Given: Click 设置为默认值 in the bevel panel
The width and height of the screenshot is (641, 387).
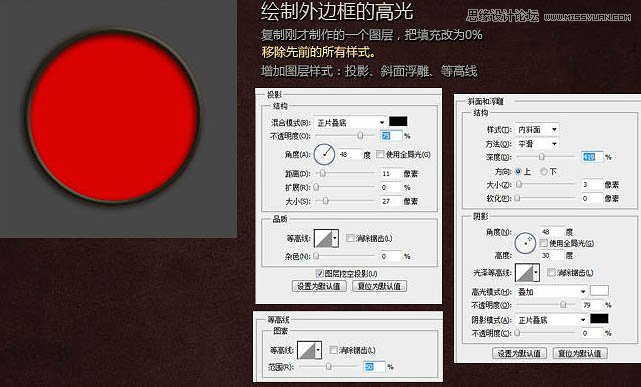Looking at the screenshot, I should pyautogui.click(x=519, y=353).
